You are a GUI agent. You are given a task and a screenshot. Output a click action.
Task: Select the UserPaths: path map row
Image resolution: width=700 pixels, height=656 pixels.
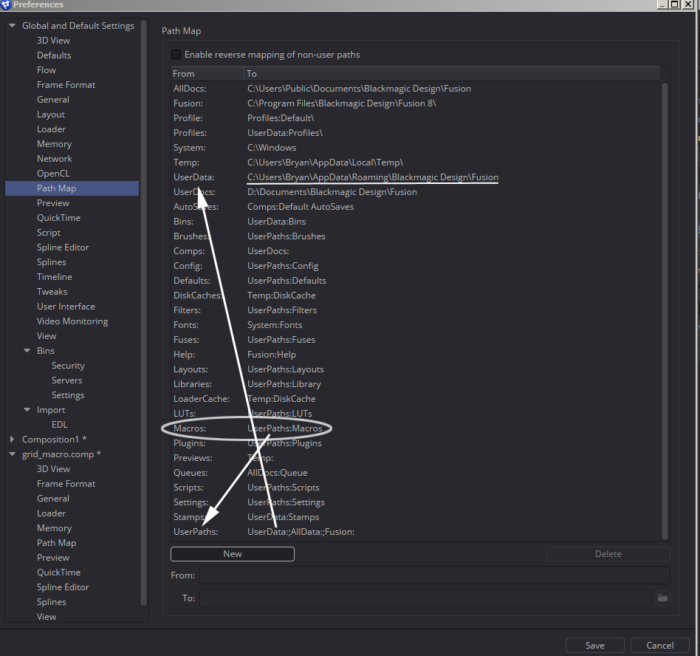(416, 532)
